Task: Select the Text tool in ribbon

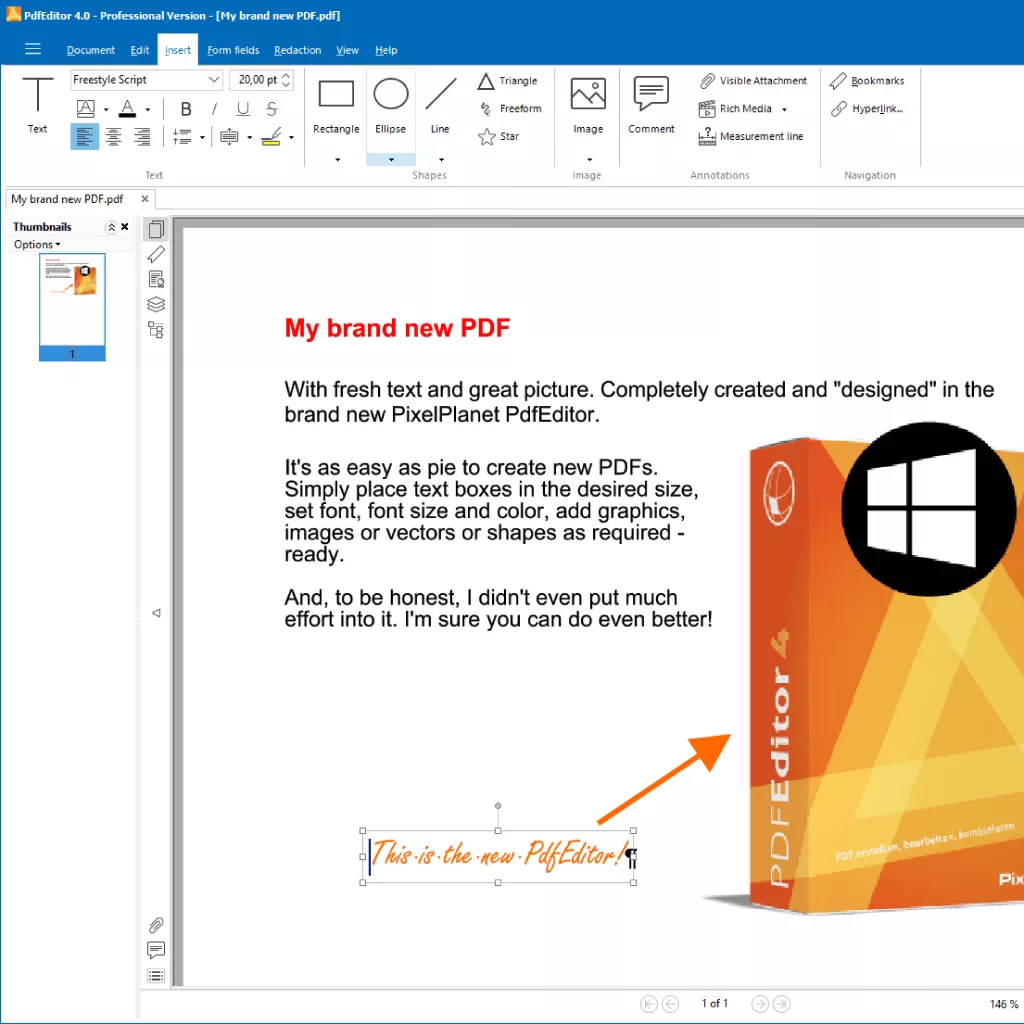Action: [x=37, y=104]
